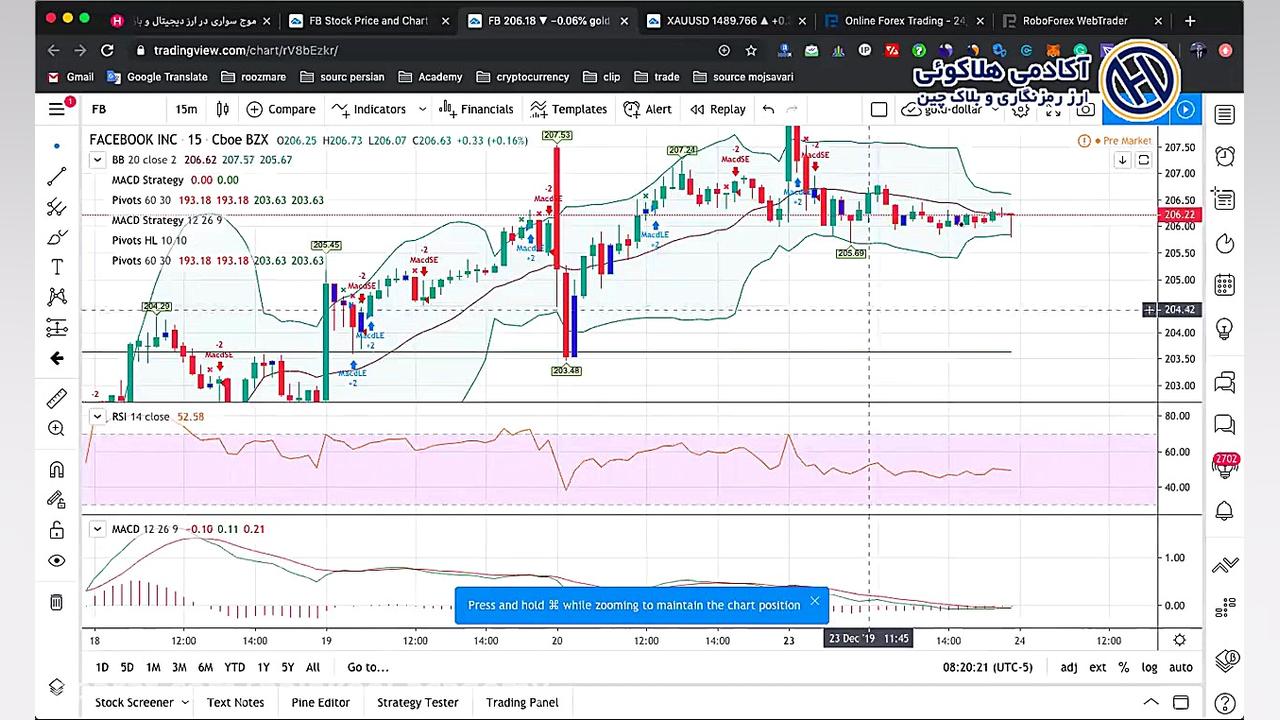Image resolution: width=1280 pixels, height=720 pixels.
Task: Open the Stock Screener dropdown arrow
Action: click(183, 702)
